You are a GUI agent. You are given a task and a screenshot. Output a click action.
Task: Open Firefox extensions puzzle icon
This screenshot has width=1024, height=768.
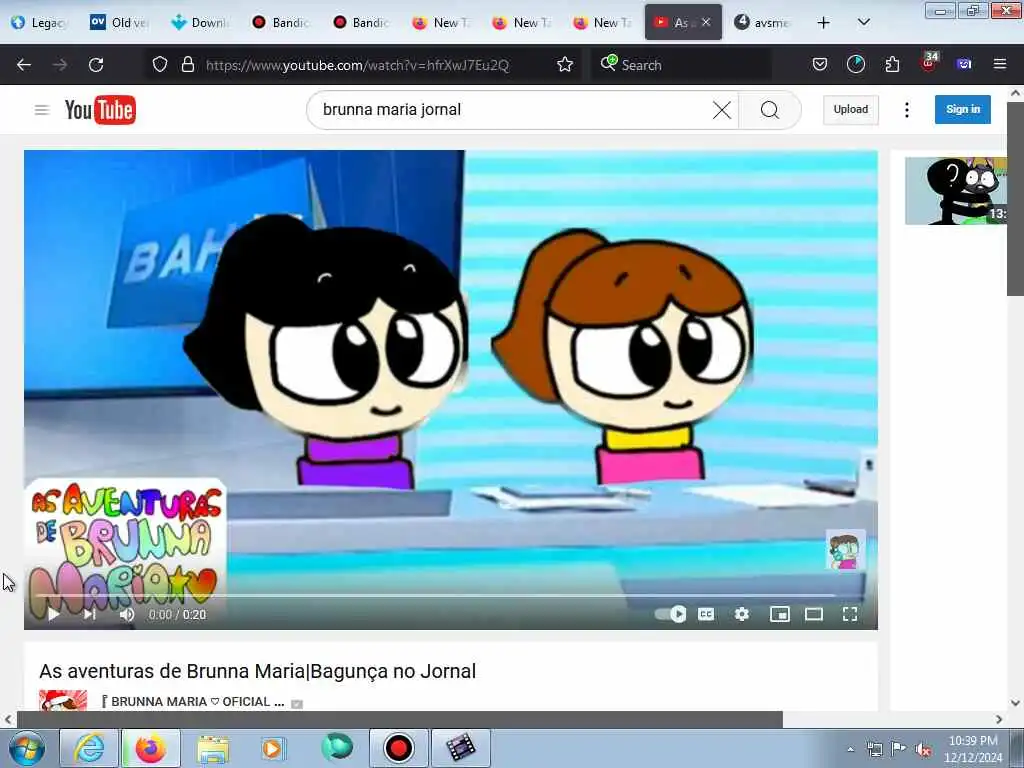click(892, 64)
